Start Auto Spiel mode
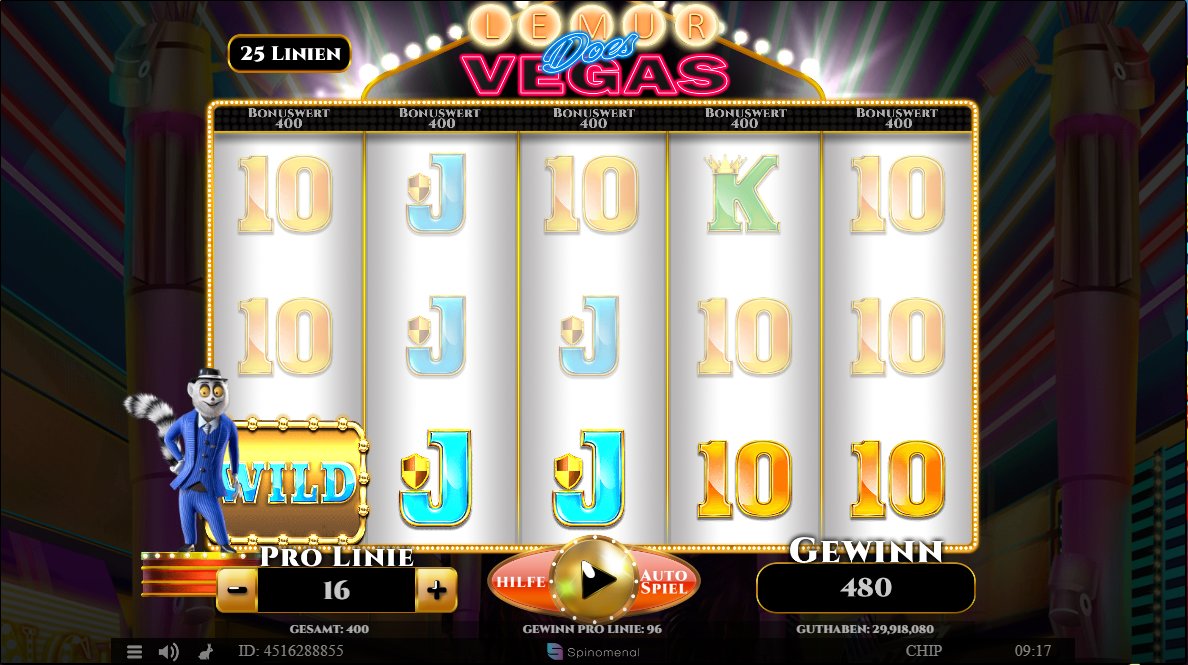 [x=664, y=582]
